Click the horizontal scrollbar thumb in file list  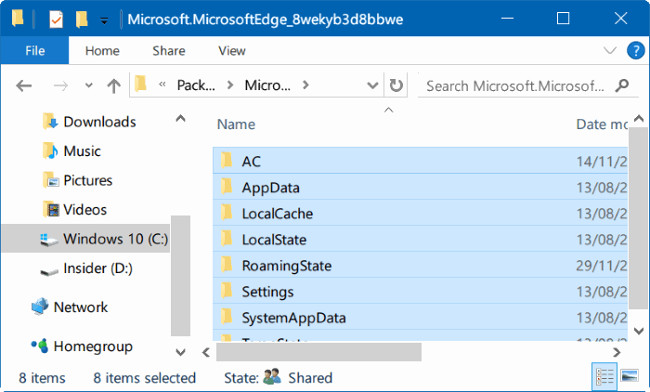click(319, 352)
